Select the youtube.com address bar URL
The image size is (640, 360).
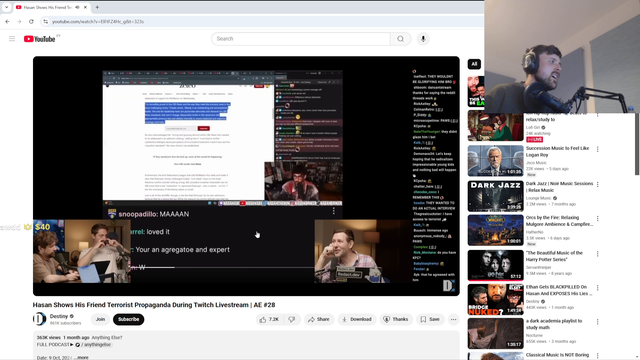(x=98, y=22)
